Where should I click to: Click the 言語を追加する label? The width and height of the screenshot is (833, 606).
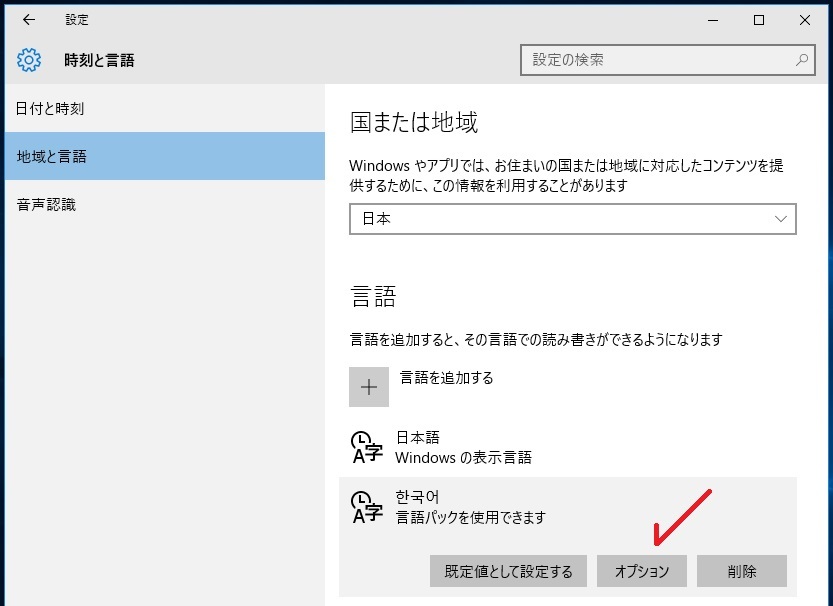(x=446, y=378)
